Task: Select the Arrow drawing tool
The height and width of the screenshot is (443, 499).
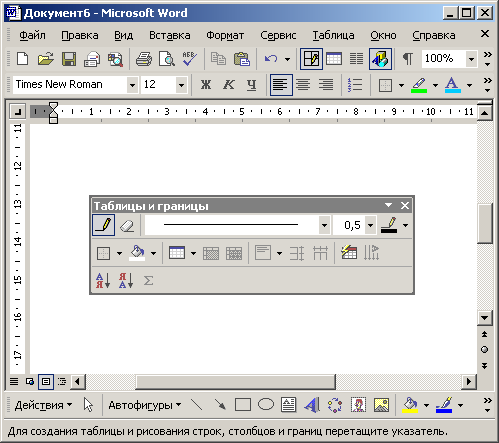Action: pos(220,405)
